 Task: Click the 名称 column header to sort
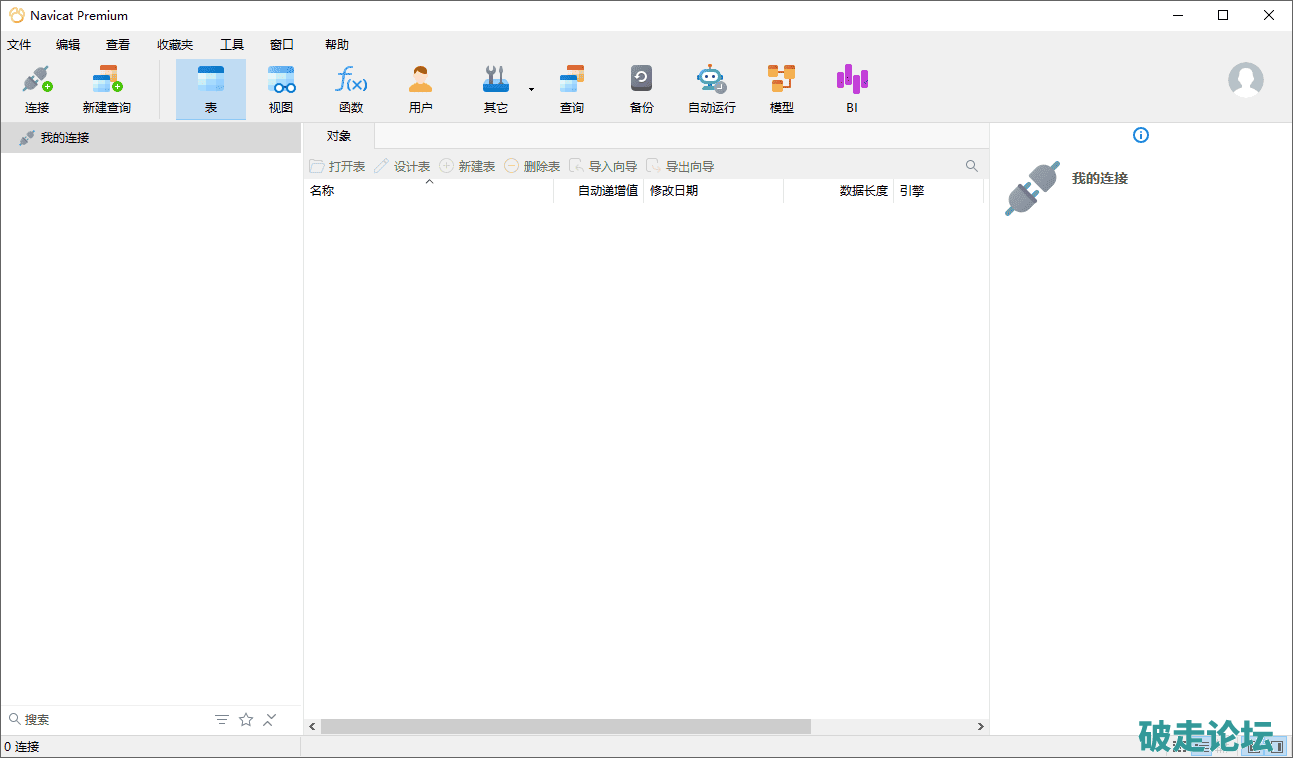coord(322,191)
